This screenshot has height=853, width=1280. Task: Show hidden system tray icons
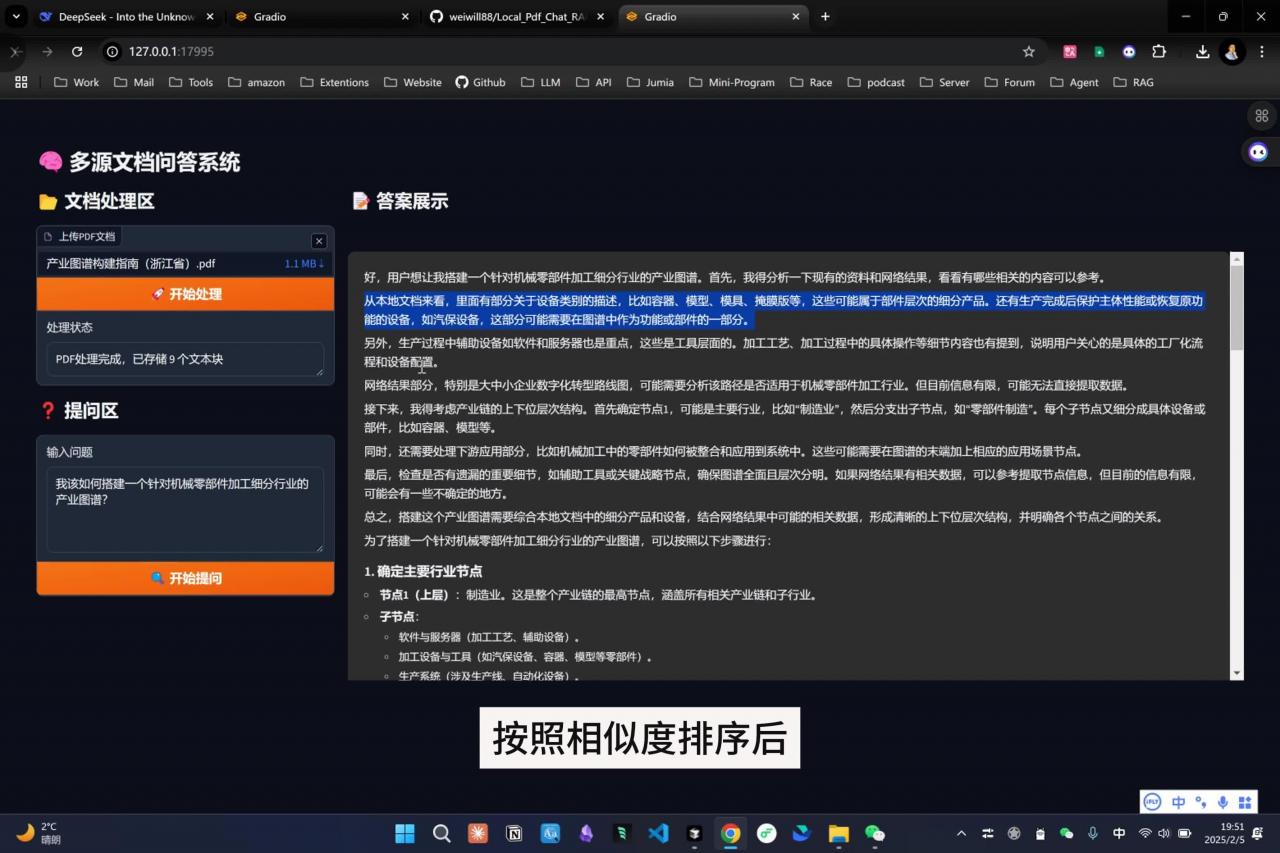[x=961, y=833]
